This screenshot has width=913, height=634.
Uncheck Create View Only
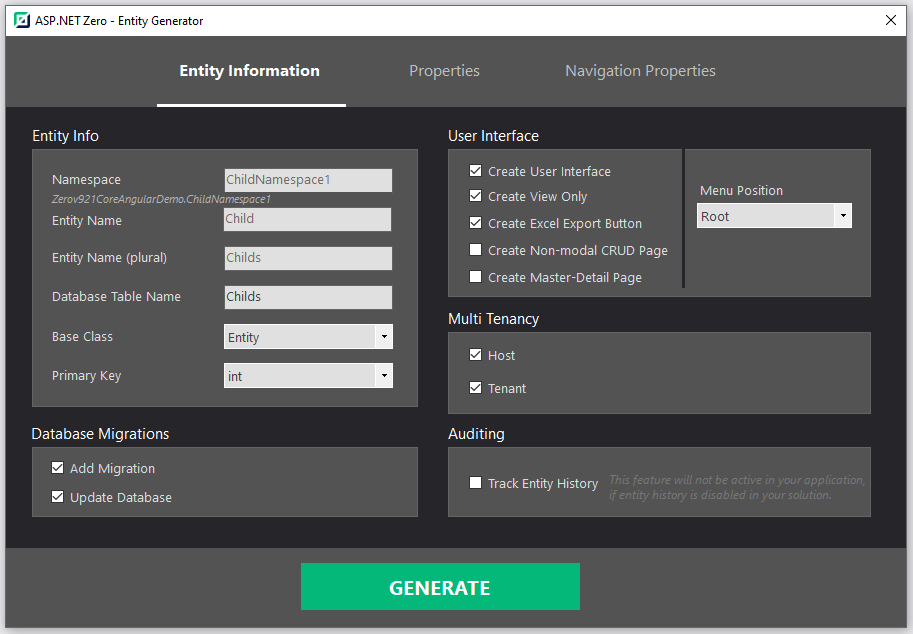coord(475,196)
